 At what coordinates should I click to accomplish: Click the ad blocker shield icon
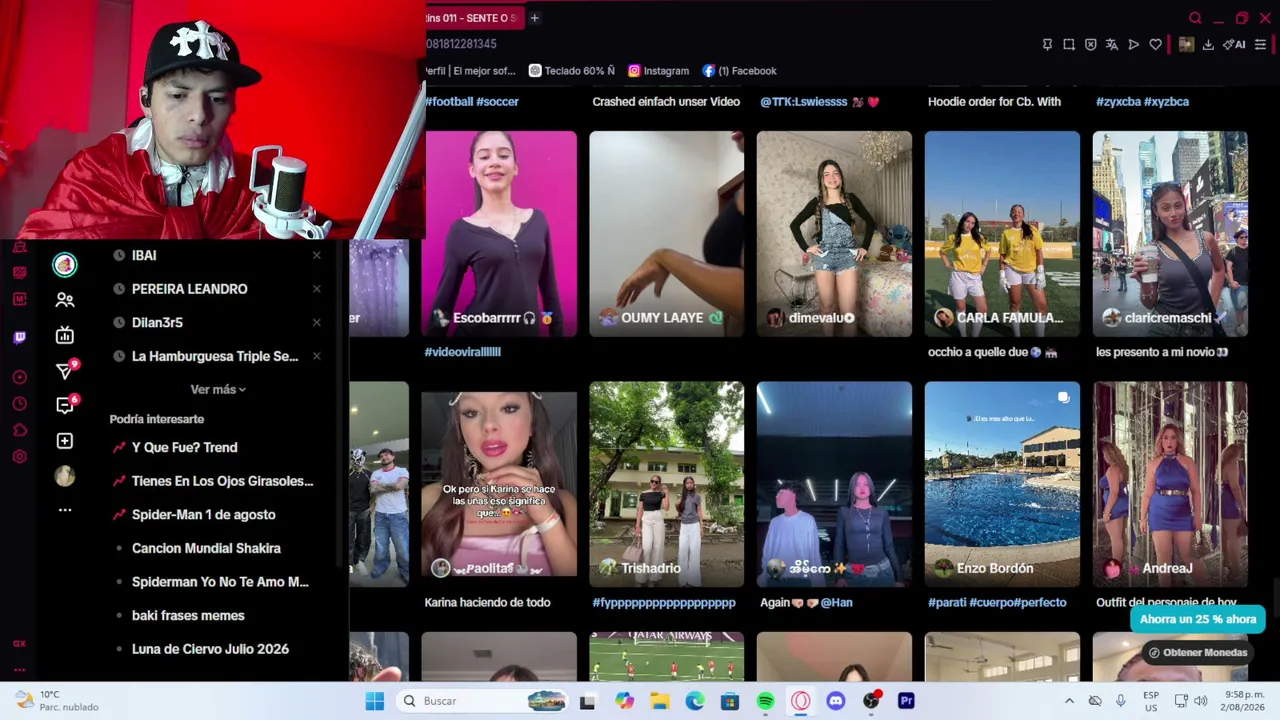(x=1091, y=44)
